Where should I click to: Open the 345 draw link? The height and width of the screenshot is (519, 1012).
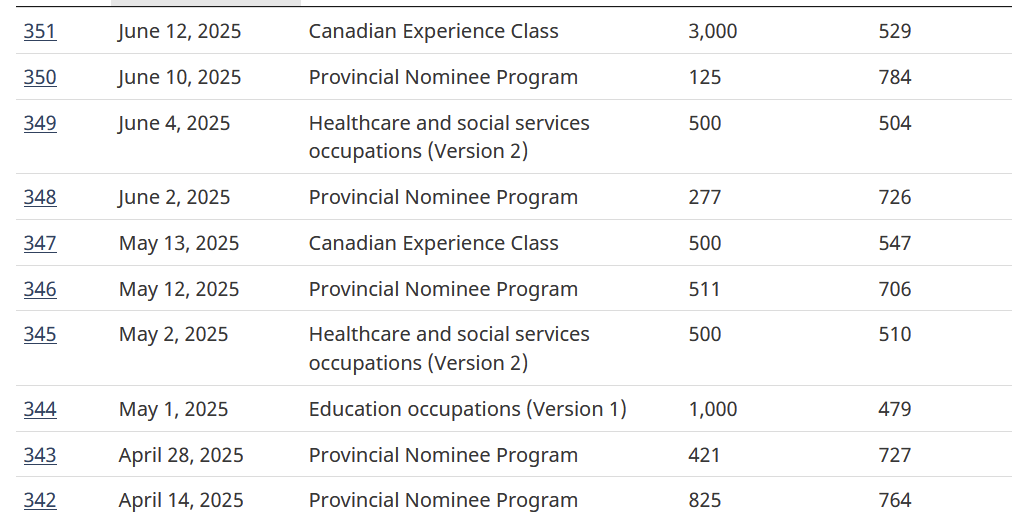[x=40, y=334]
